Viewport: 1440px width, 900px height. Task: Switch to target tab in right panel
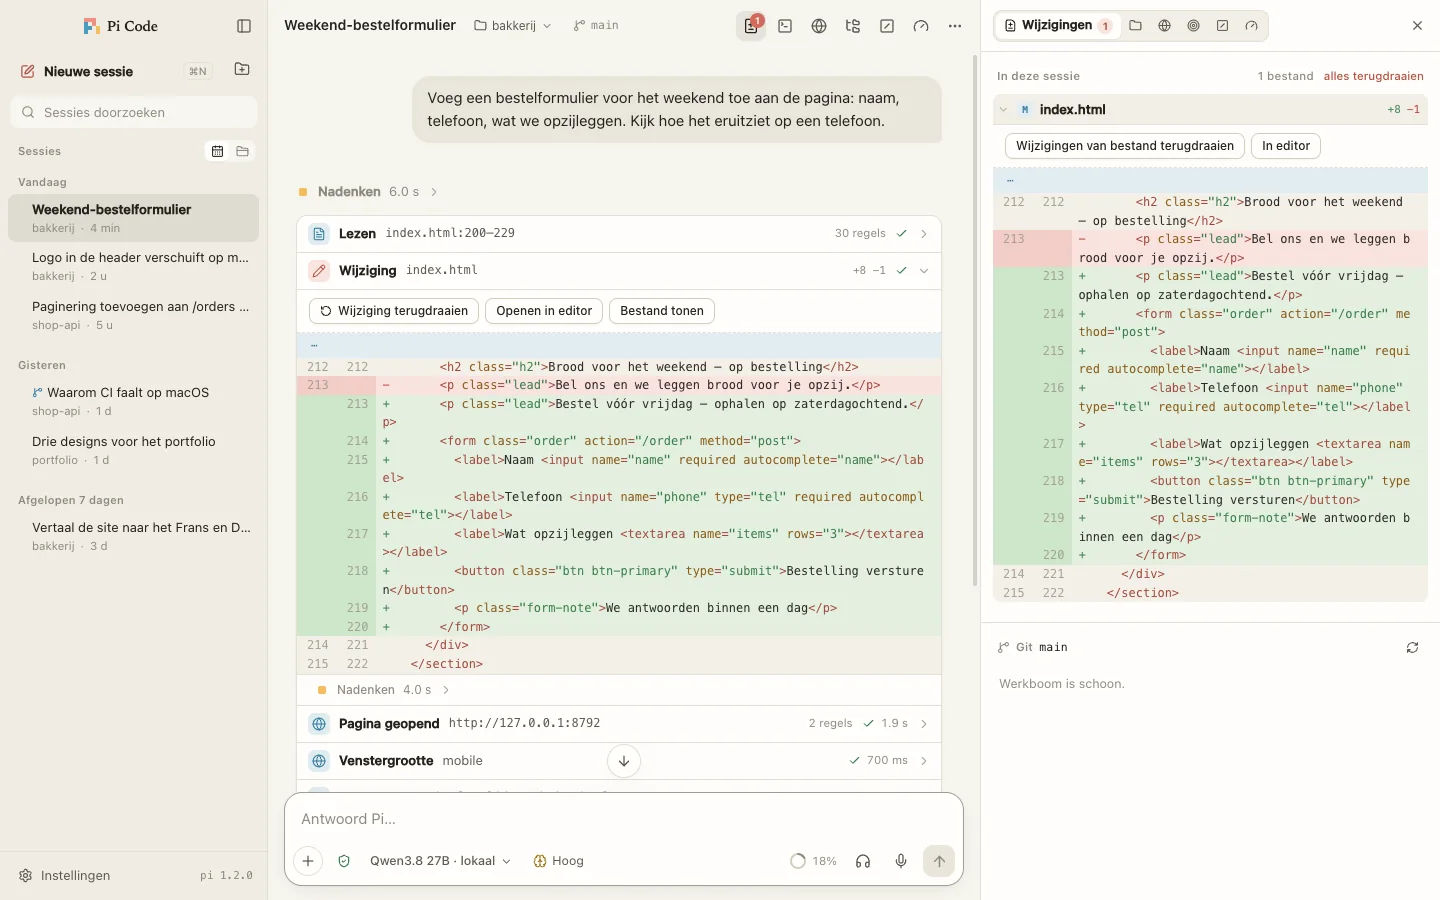coord(1193,26)
